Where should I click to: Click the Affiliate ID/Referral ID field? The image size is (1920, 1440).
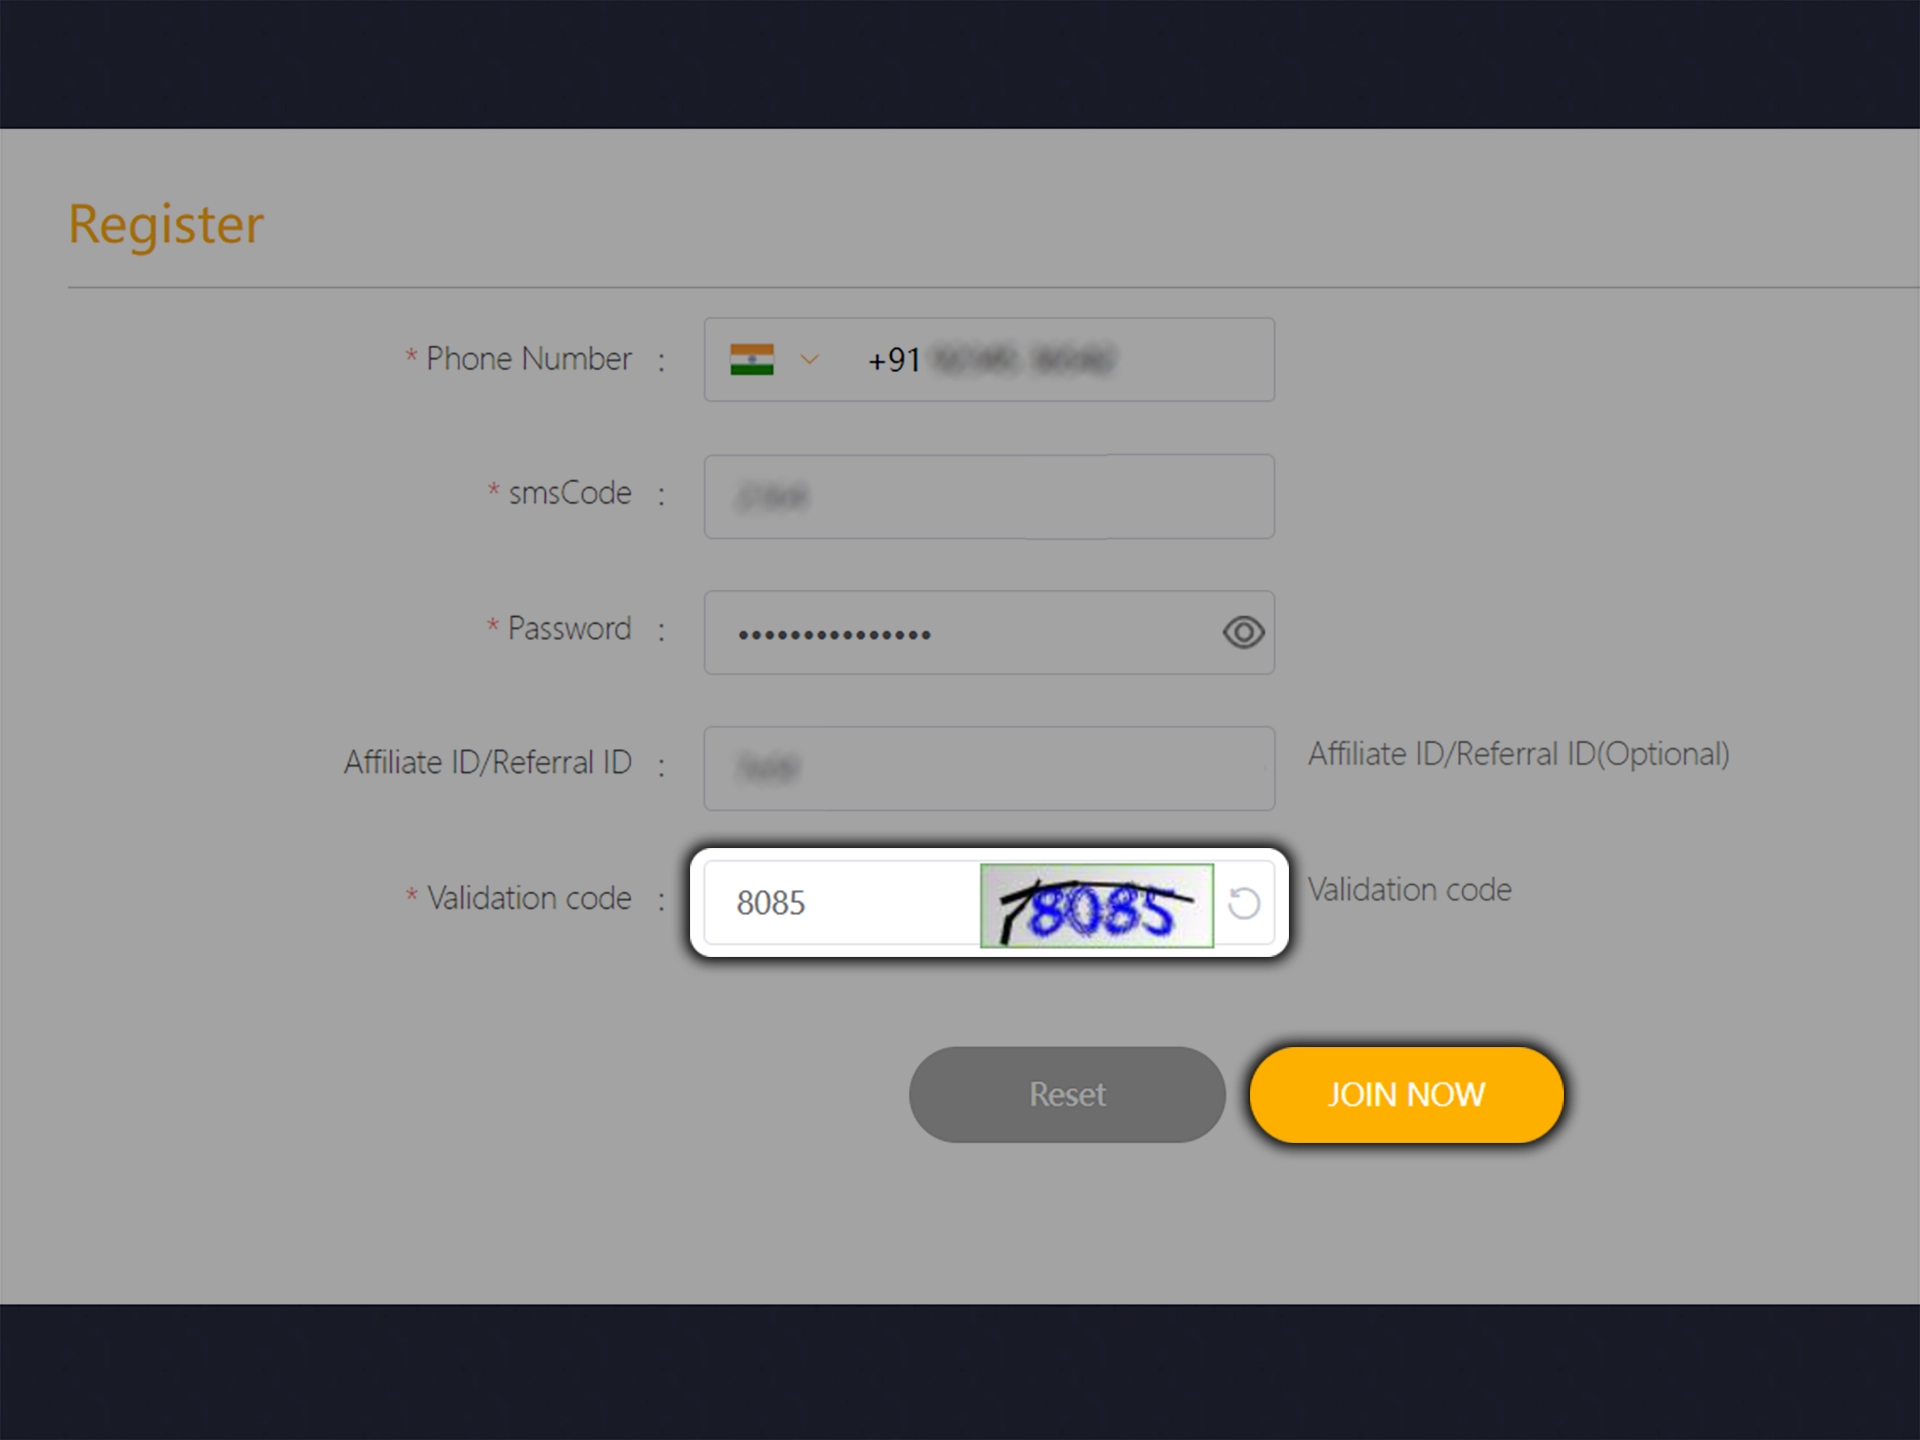tap(989, 758)
